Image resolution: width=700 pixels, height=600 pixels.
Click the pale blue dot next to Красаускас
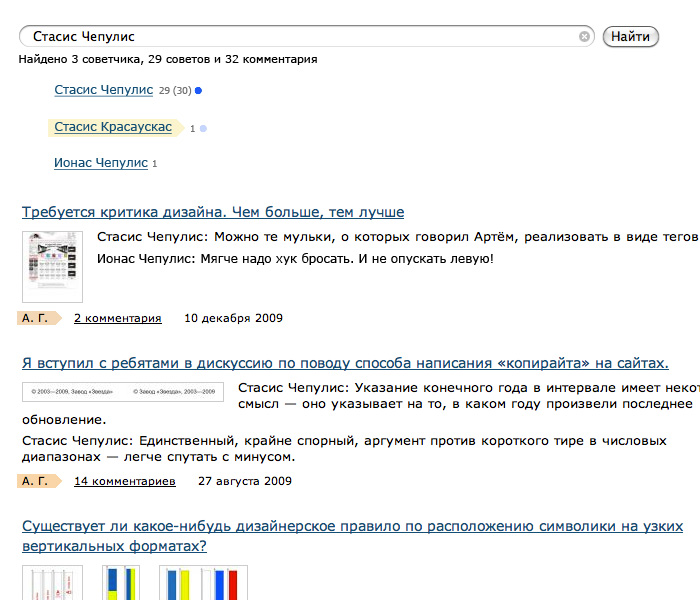pyautogui.click(x=203, y=129)
